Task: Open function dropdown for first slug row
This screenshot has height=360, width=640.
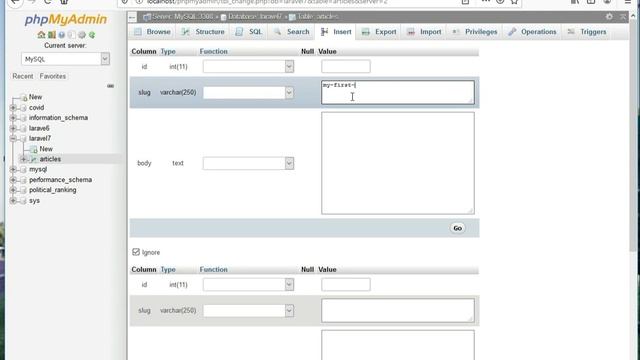Action: coord(248,93)
